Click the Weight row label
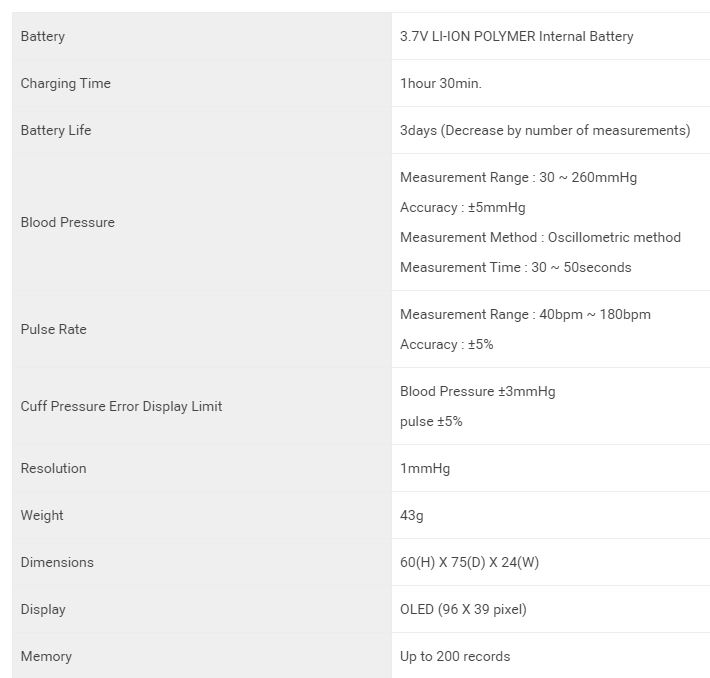This screenshot has width=710, height=678. (42, 515)
